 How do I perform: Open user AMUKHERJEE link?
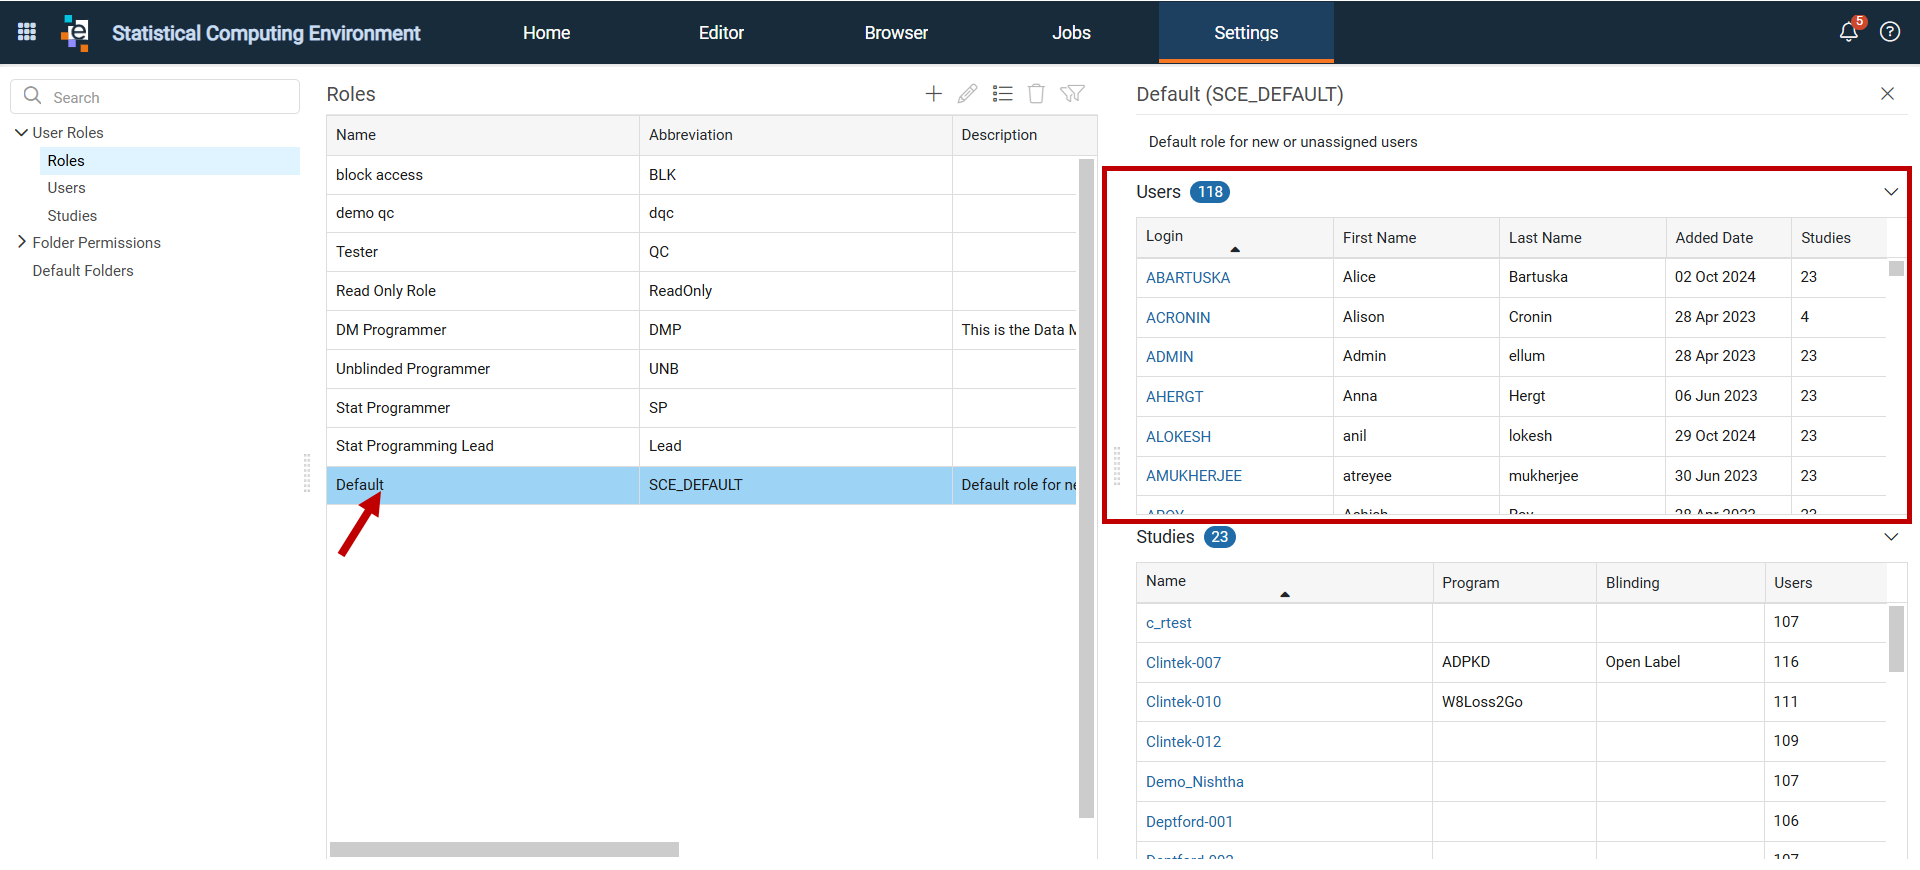click(x=1194, y=476)
